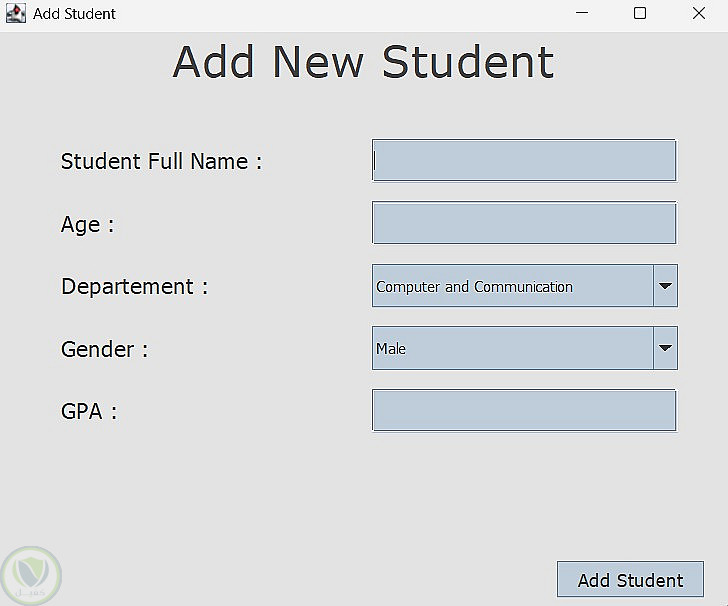
Task: Click the Java app icon in title bar
Action: tap(15, 14)
